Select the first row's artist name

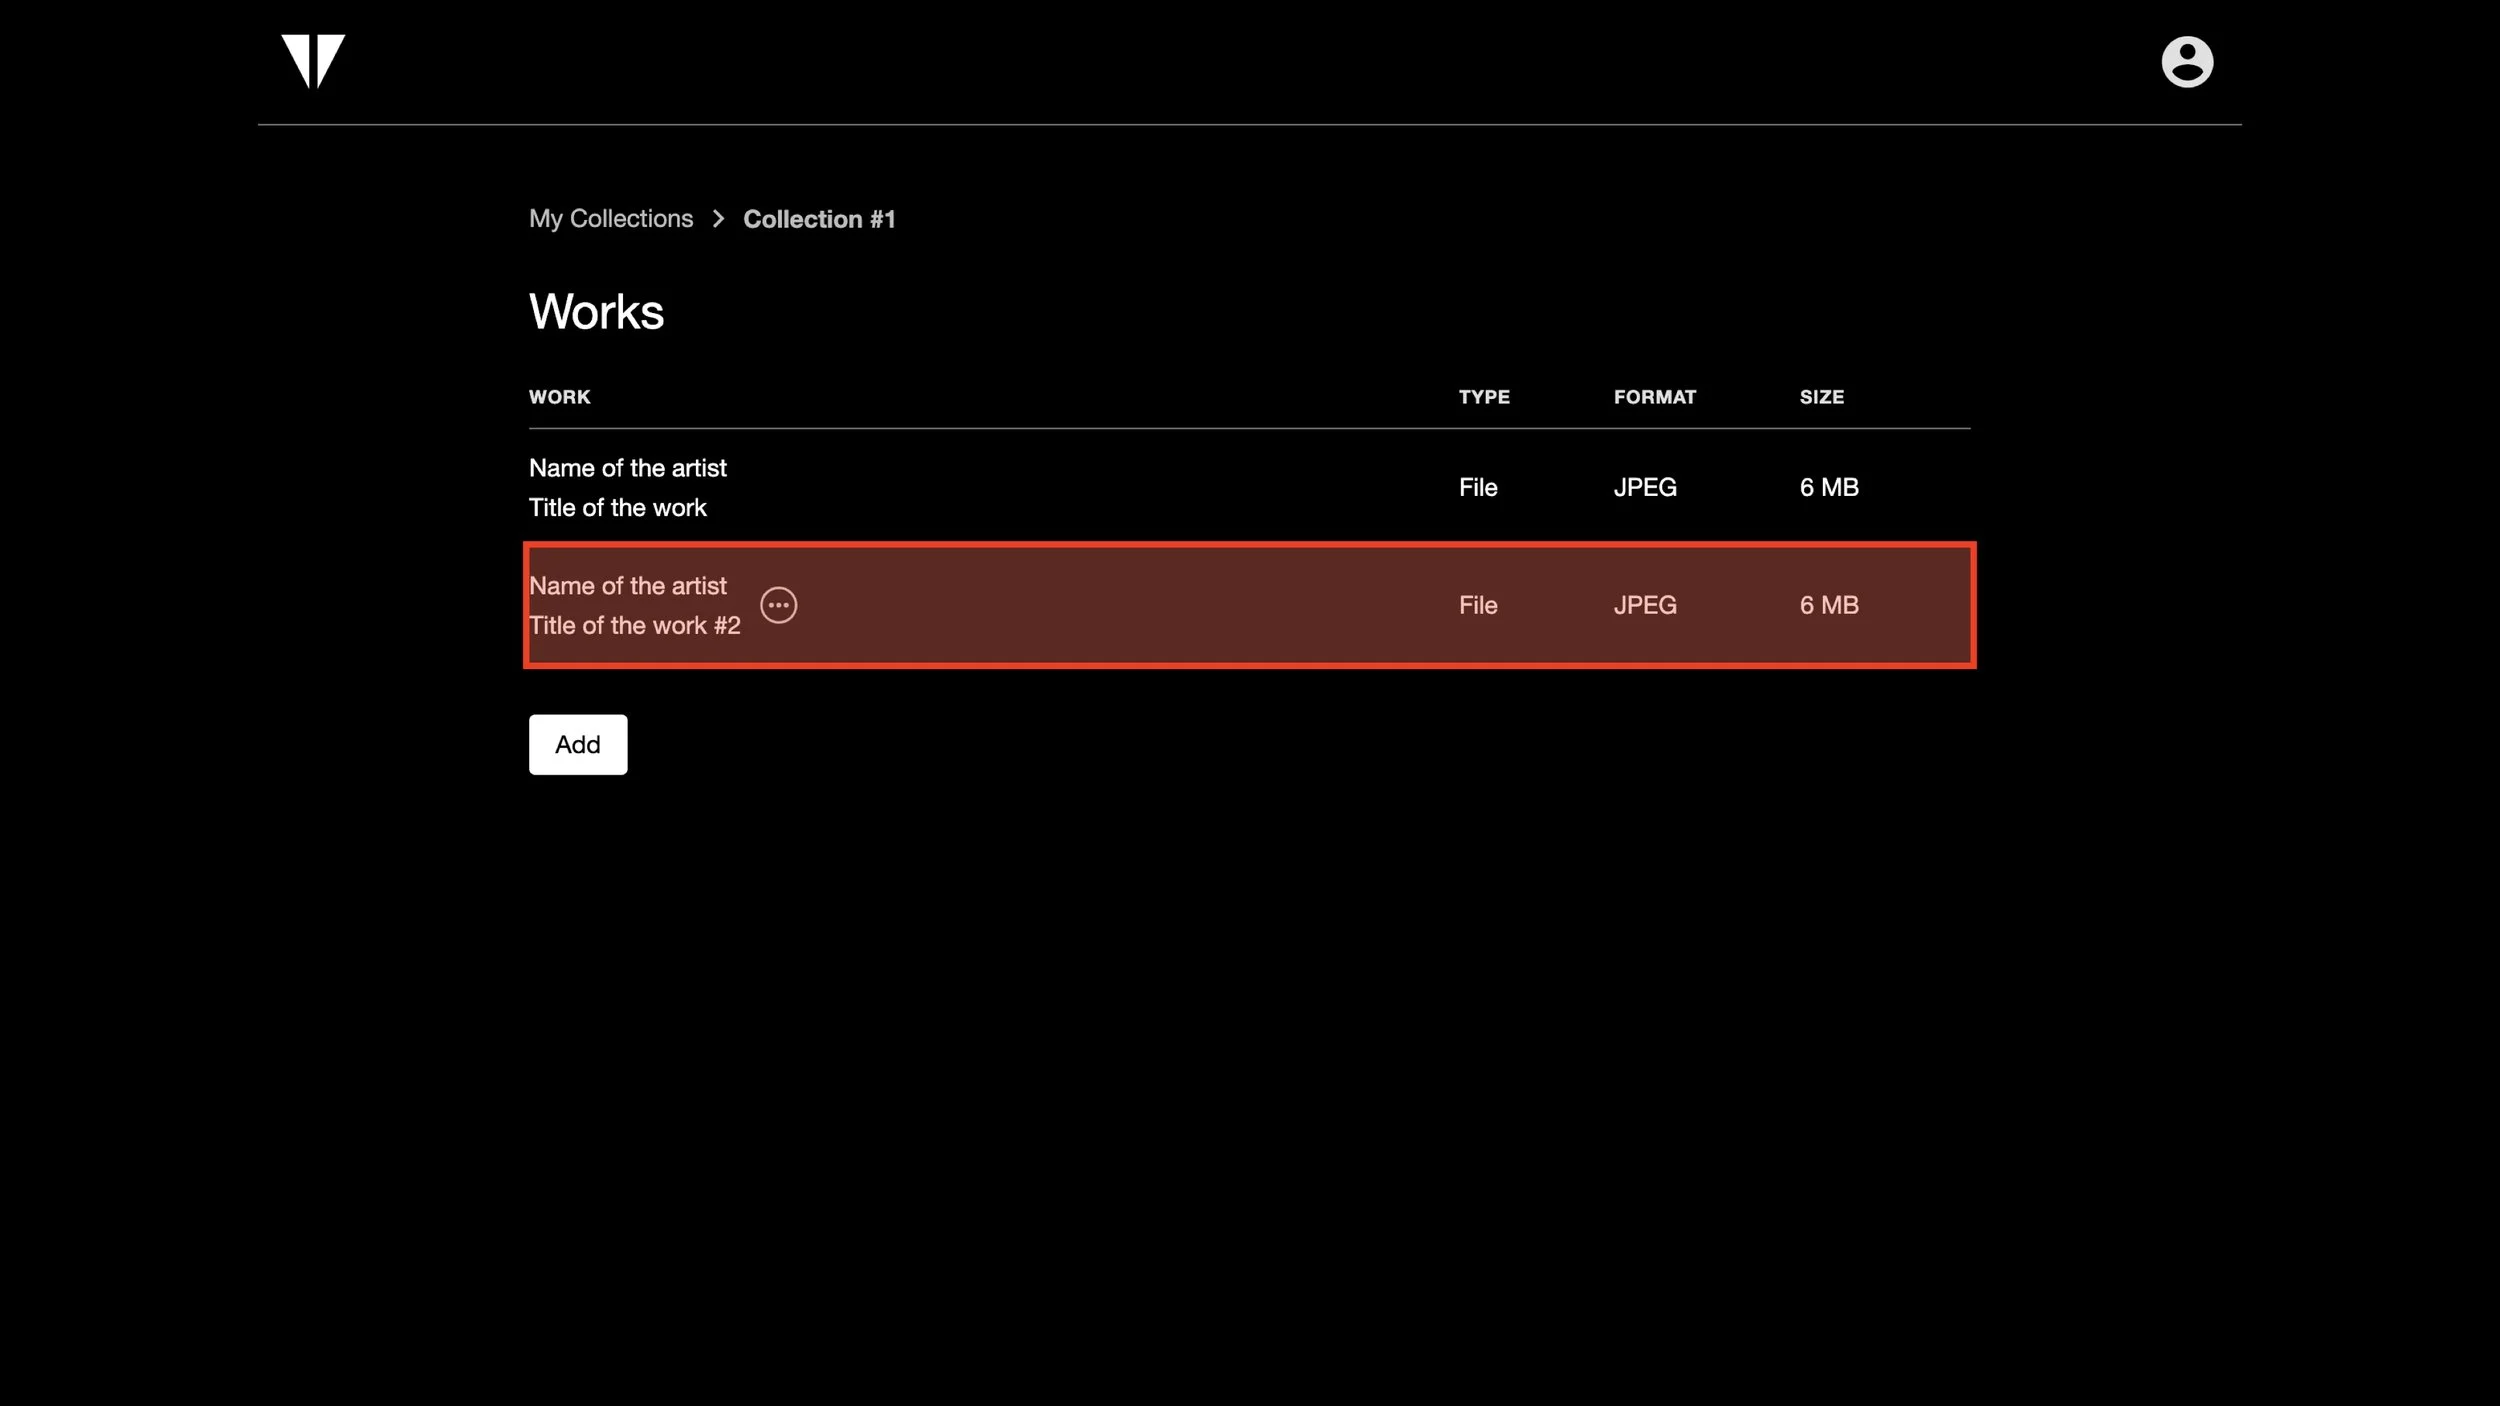627,468
